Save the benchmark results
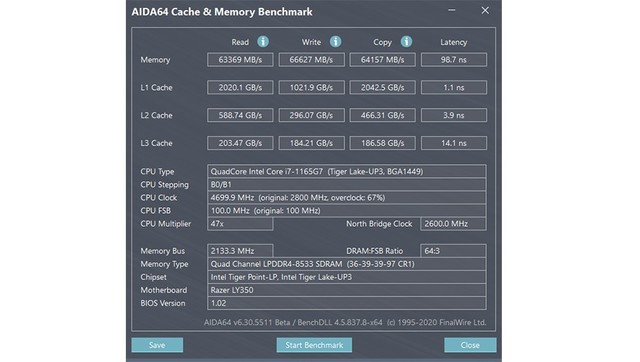 tap(157, 345)
